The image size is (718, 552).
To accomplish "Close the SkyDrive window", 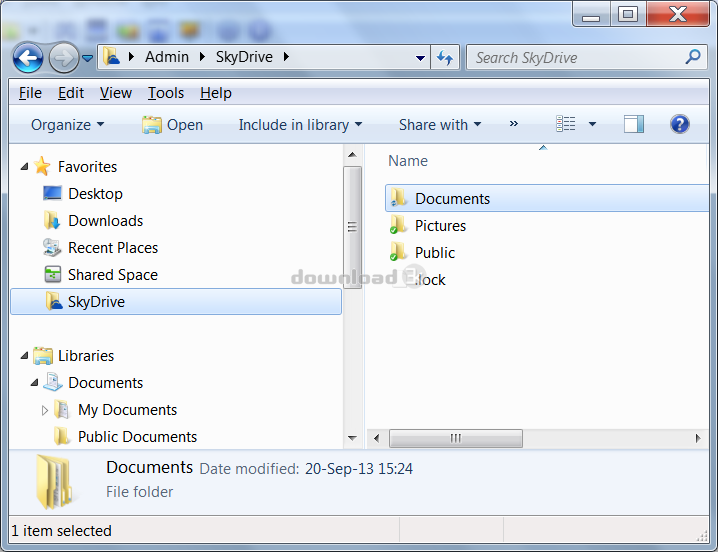I will pos(678,14).
